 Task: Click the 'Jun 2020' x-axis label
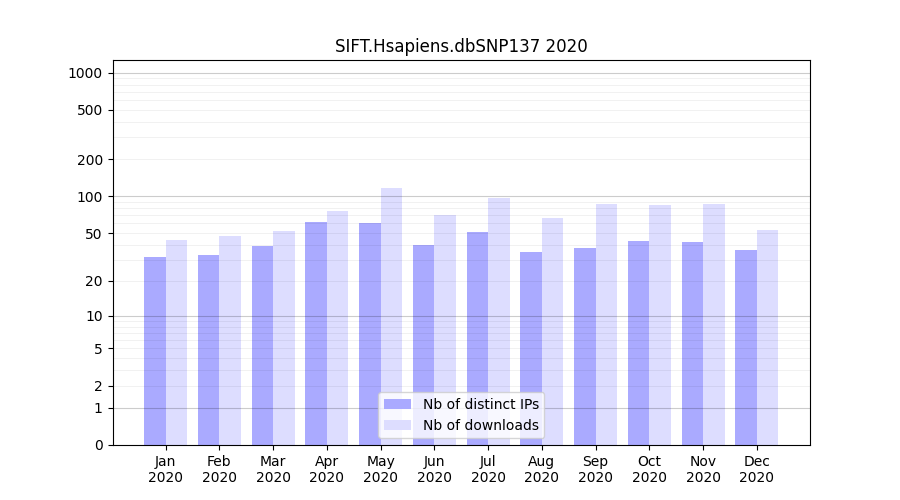click(x=434, y=469)
